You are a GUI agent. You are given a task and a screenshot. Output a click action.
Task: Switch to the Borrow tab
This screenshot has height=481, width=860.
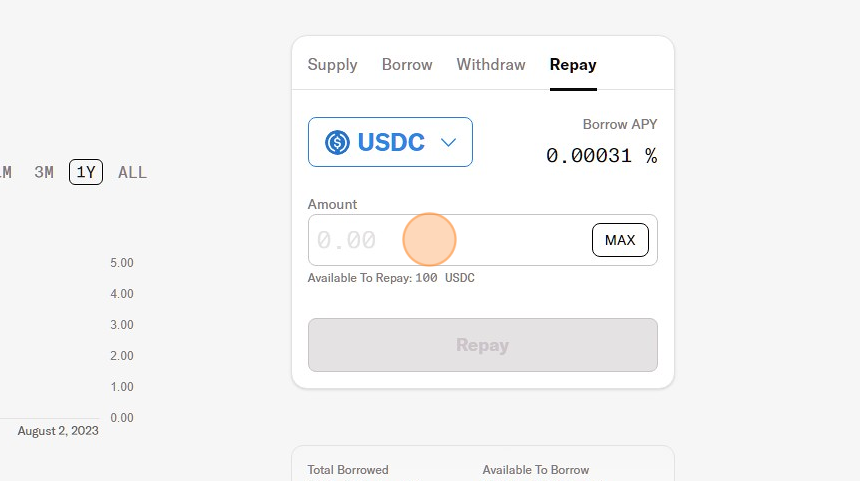(x=407, y=65)
